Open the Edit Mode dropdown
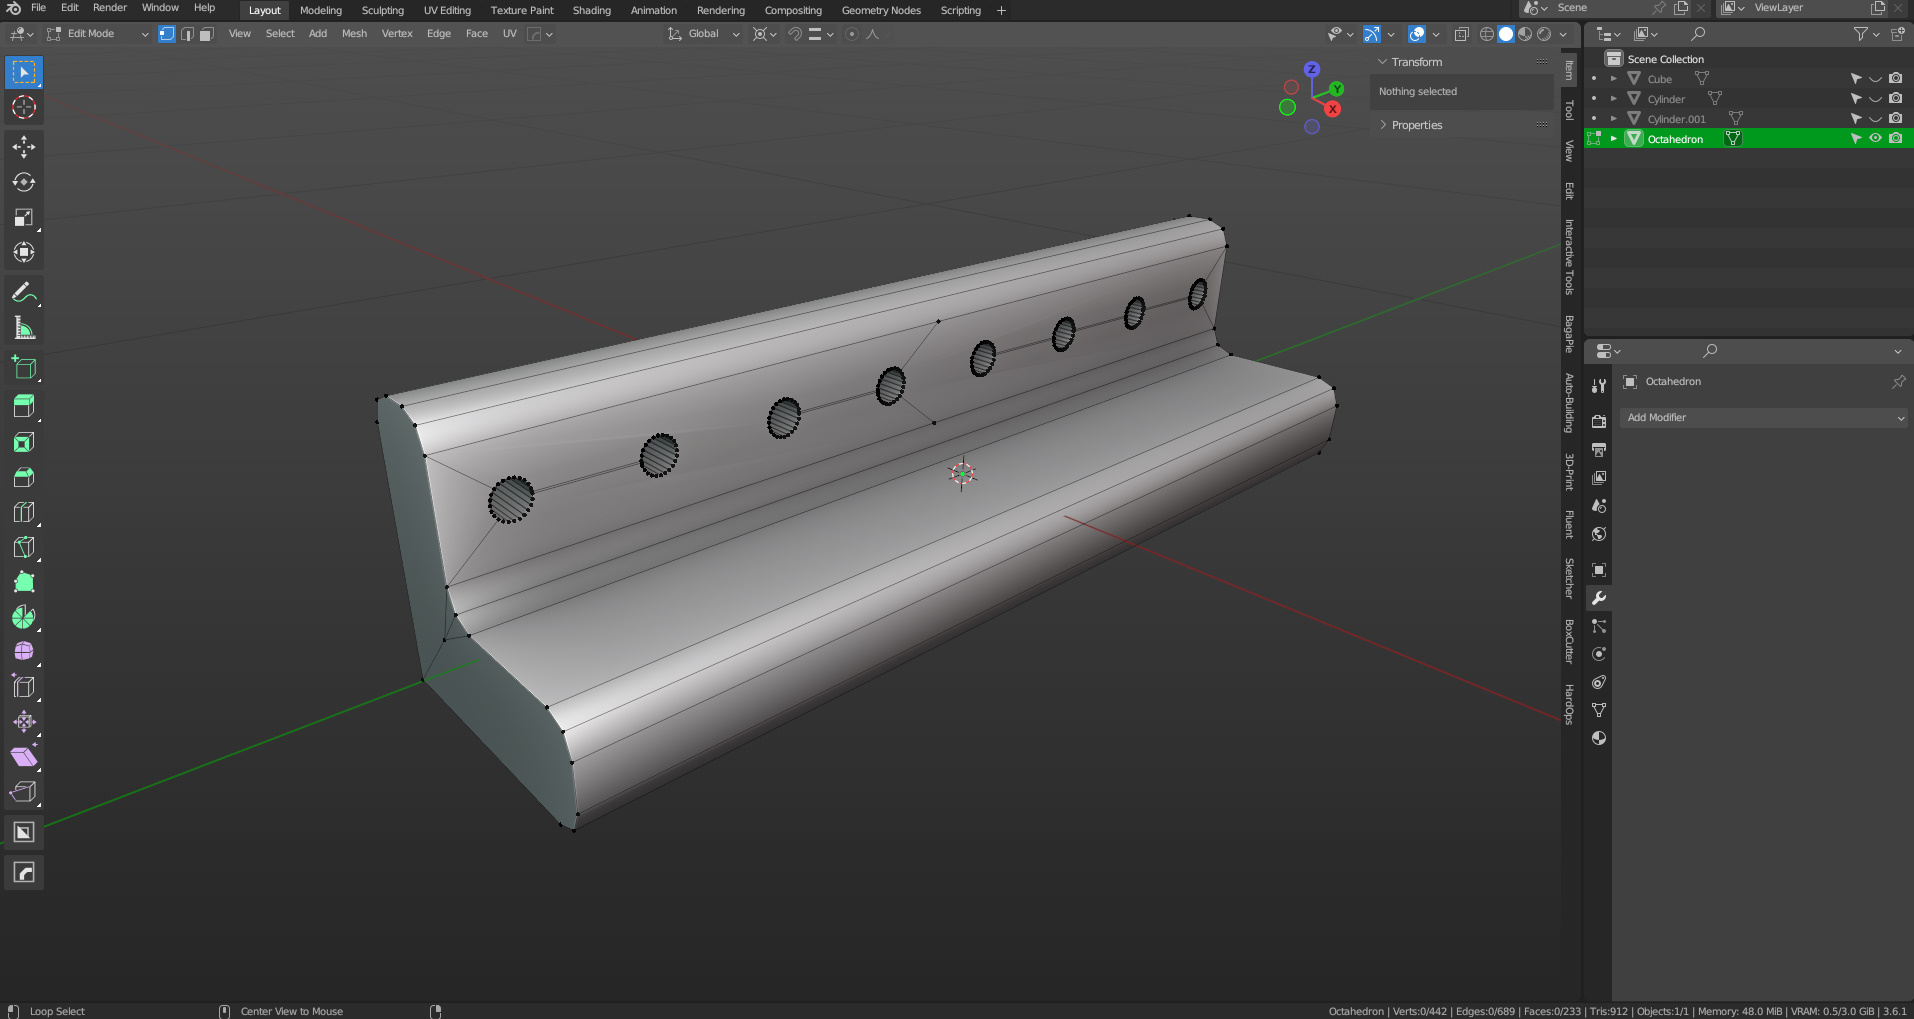The width and height of the screenshot is (1914, 1019). coord(98,34)
